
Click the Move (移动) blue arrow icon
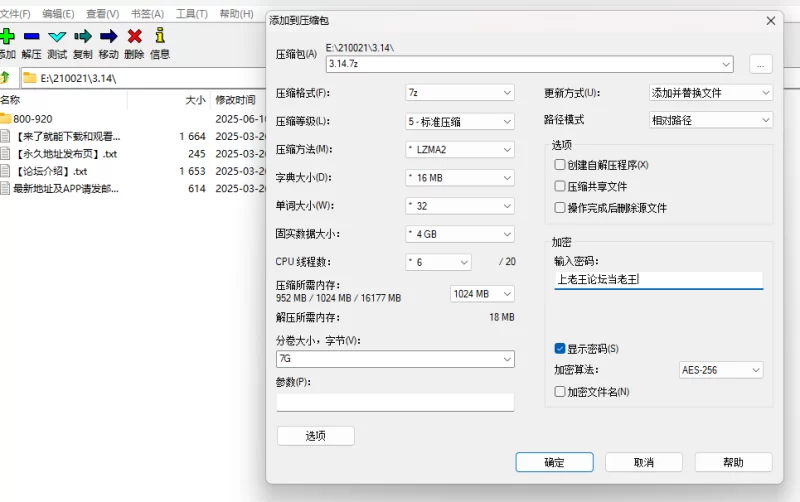pos(108,36)
